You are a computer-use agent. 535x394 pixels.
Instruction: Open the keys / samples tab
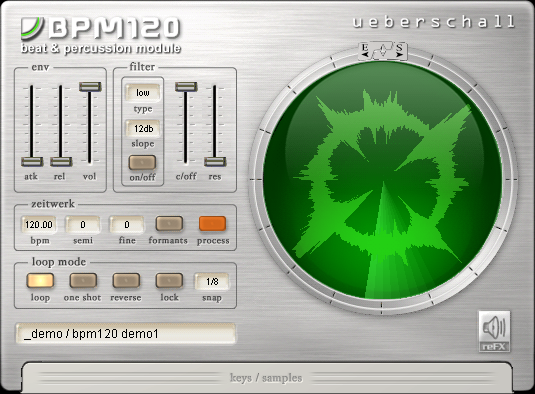266,377
